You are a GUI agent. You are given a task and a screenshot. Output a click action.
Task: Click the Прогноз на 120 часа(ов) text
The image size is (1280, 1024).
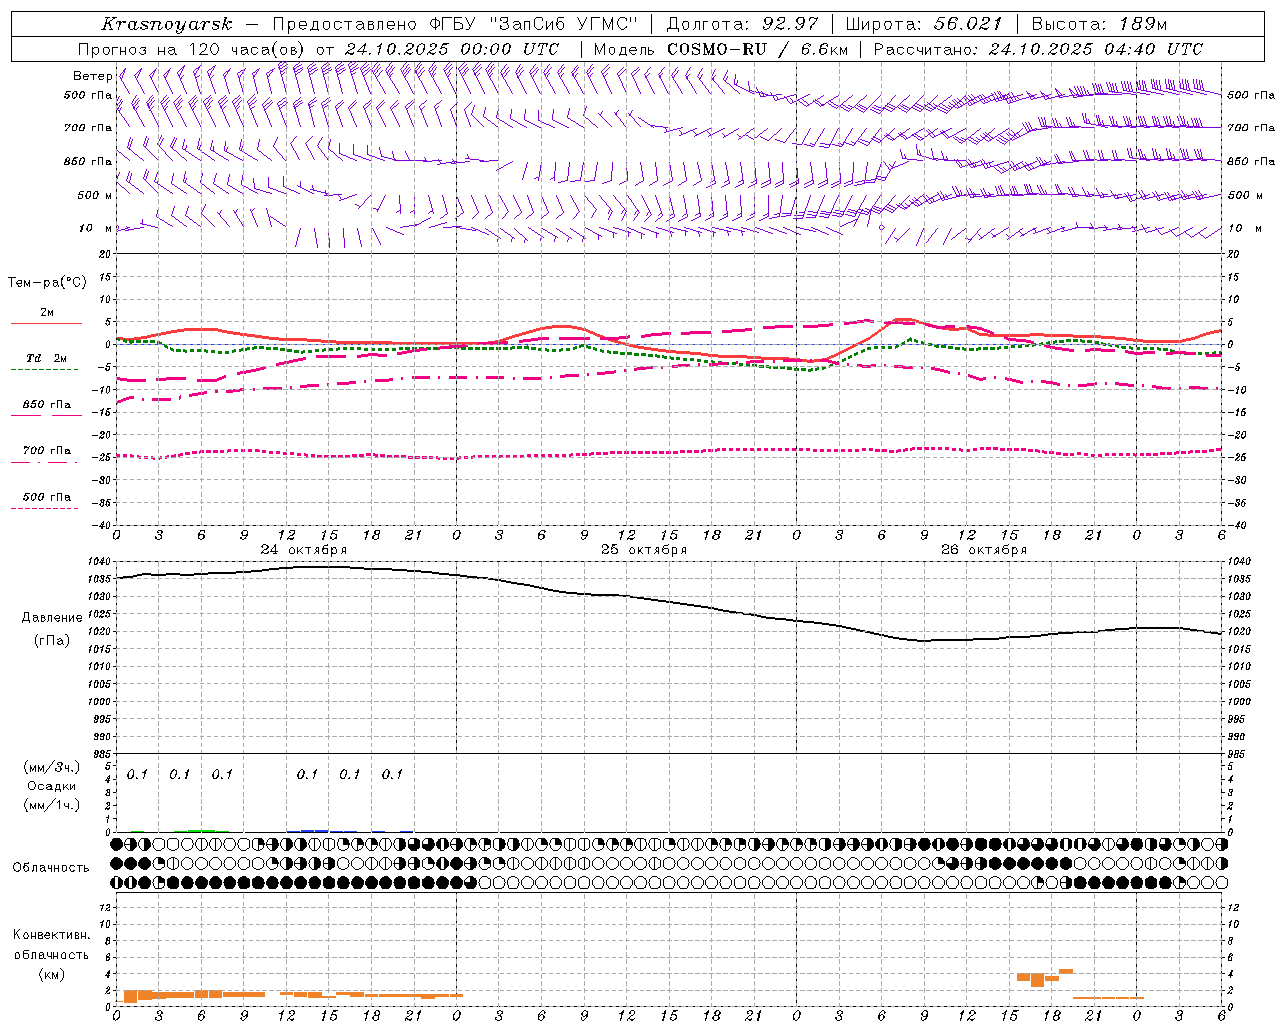[192, 49]
